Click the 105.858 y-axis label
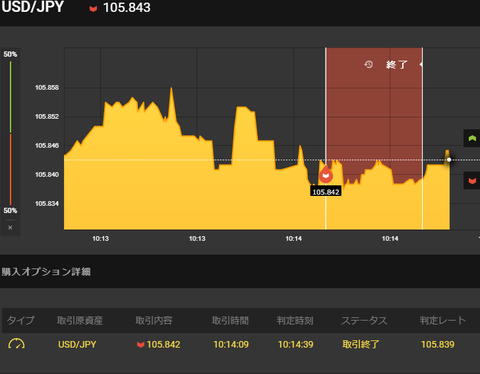Viewport: 480px width, 374px height. tap(47, 88)
